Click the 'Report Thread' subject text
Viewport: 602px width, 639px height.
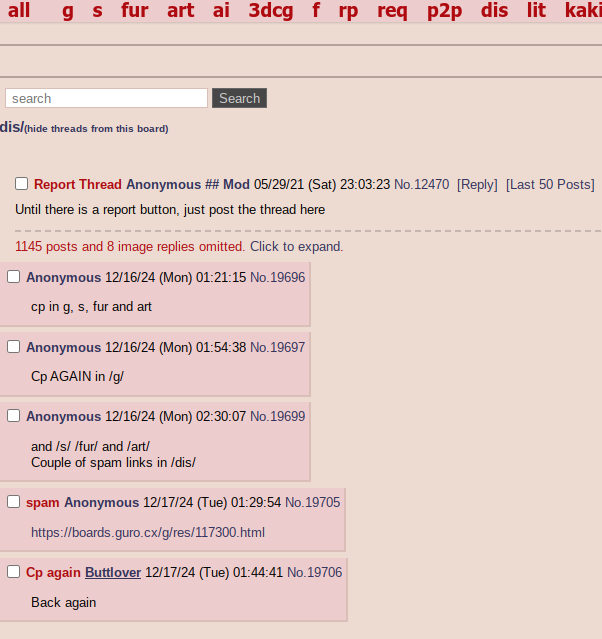click(78, 185)
